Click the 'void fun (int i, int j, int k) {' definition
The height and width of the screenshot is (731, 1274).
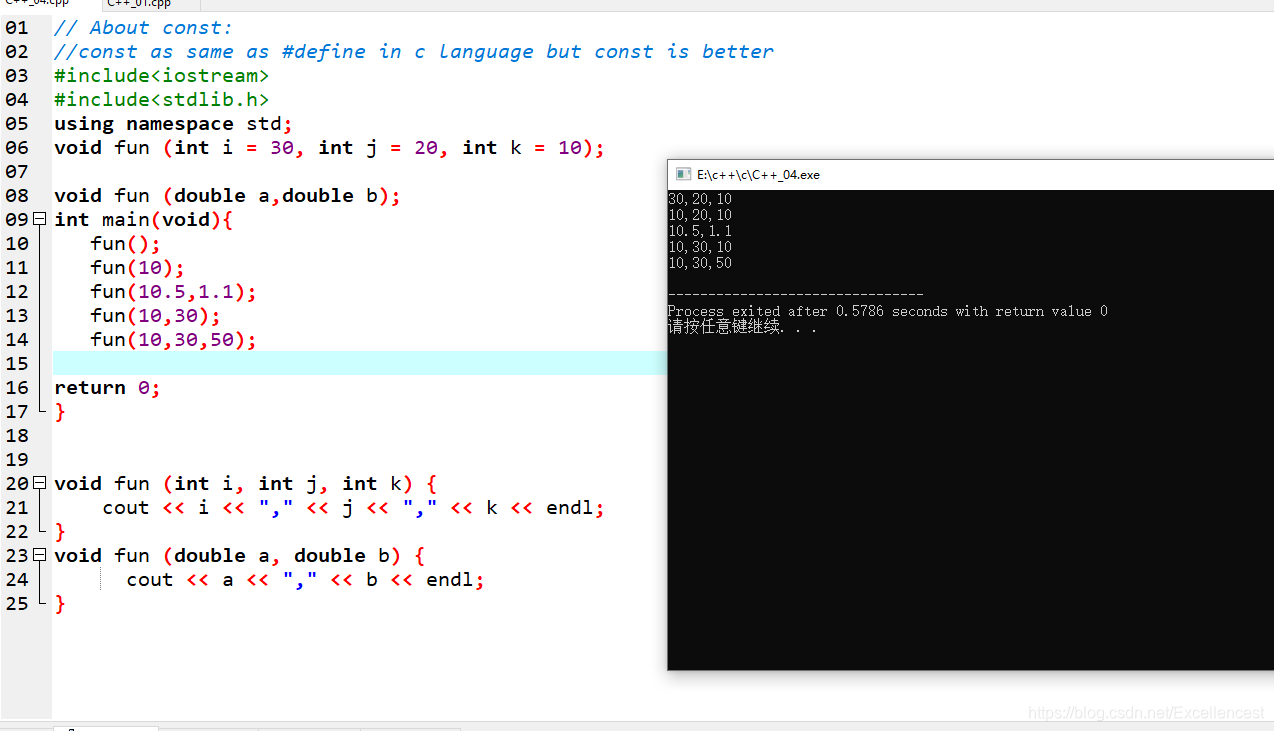pos(246,483)
